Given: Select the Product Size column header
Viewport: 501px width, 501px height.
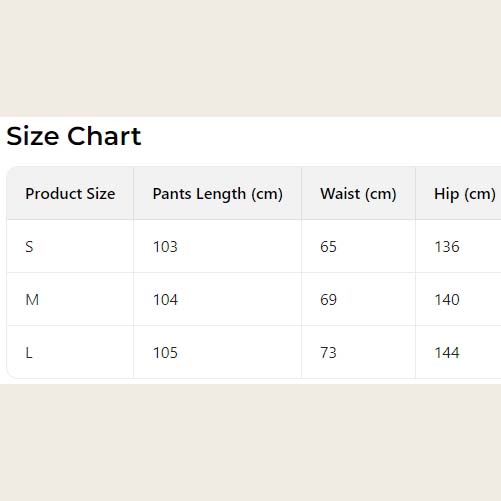Looking at the screenshot, I should (x=70, y=194).
